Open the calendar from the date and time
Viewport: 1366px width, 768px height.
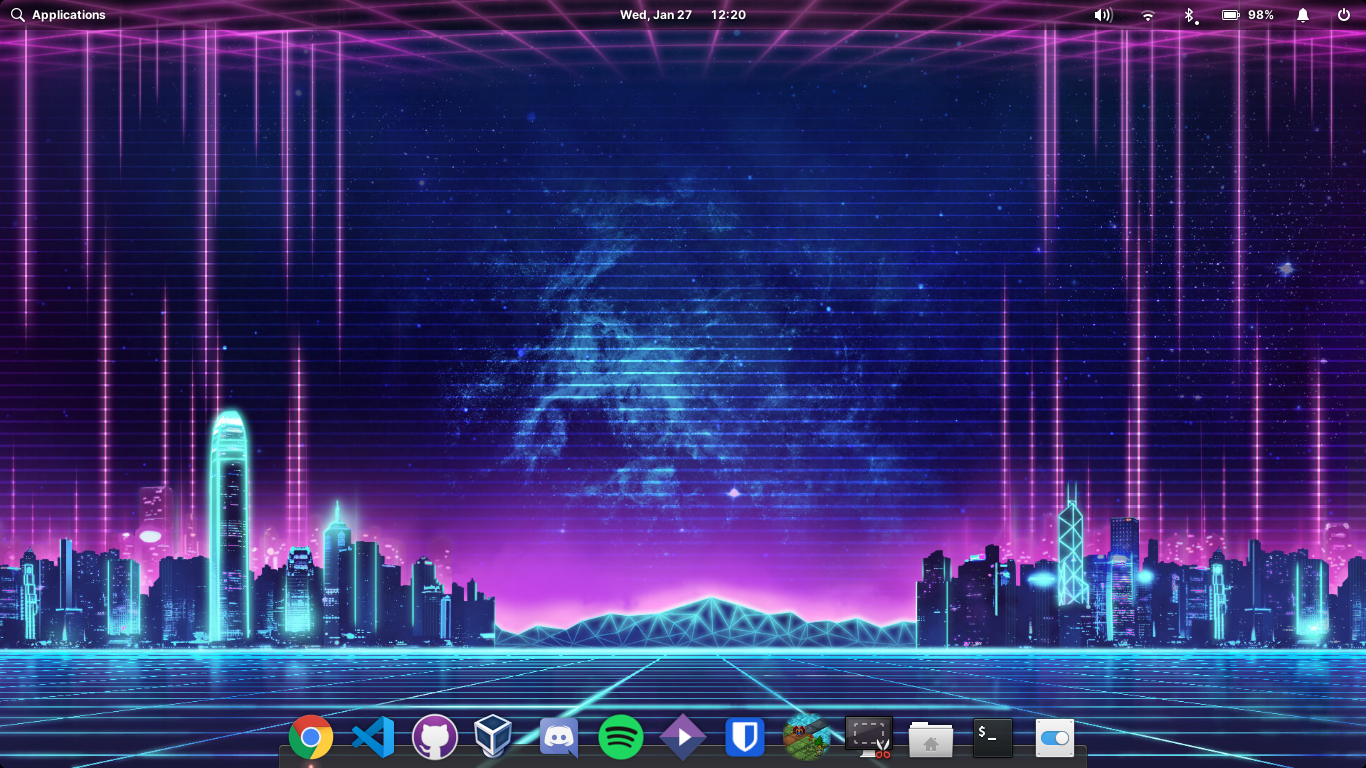coord(683,15)
